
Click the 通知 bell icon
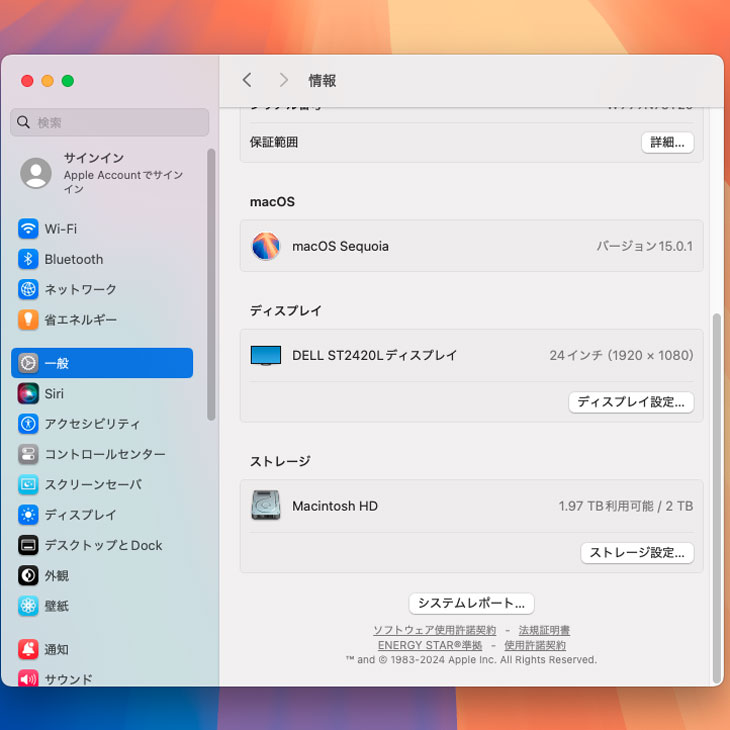point(28,649)
